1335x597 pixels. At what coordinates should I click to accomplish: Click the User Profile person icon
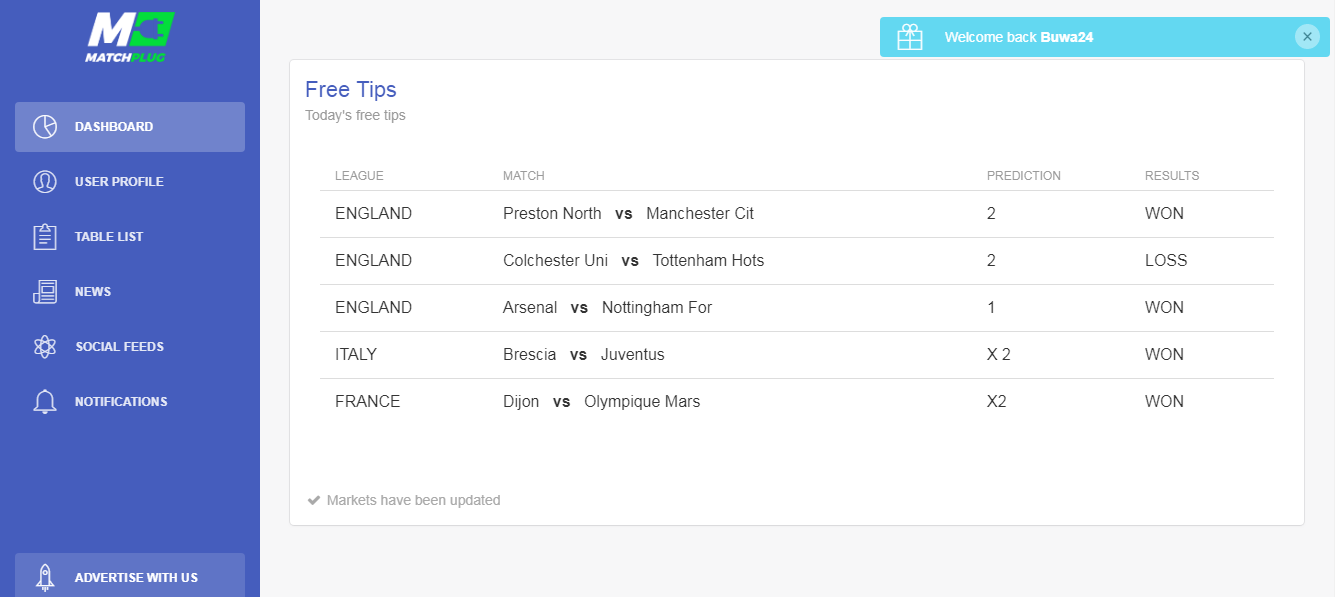pyautogui.click(x=45, y=182)
